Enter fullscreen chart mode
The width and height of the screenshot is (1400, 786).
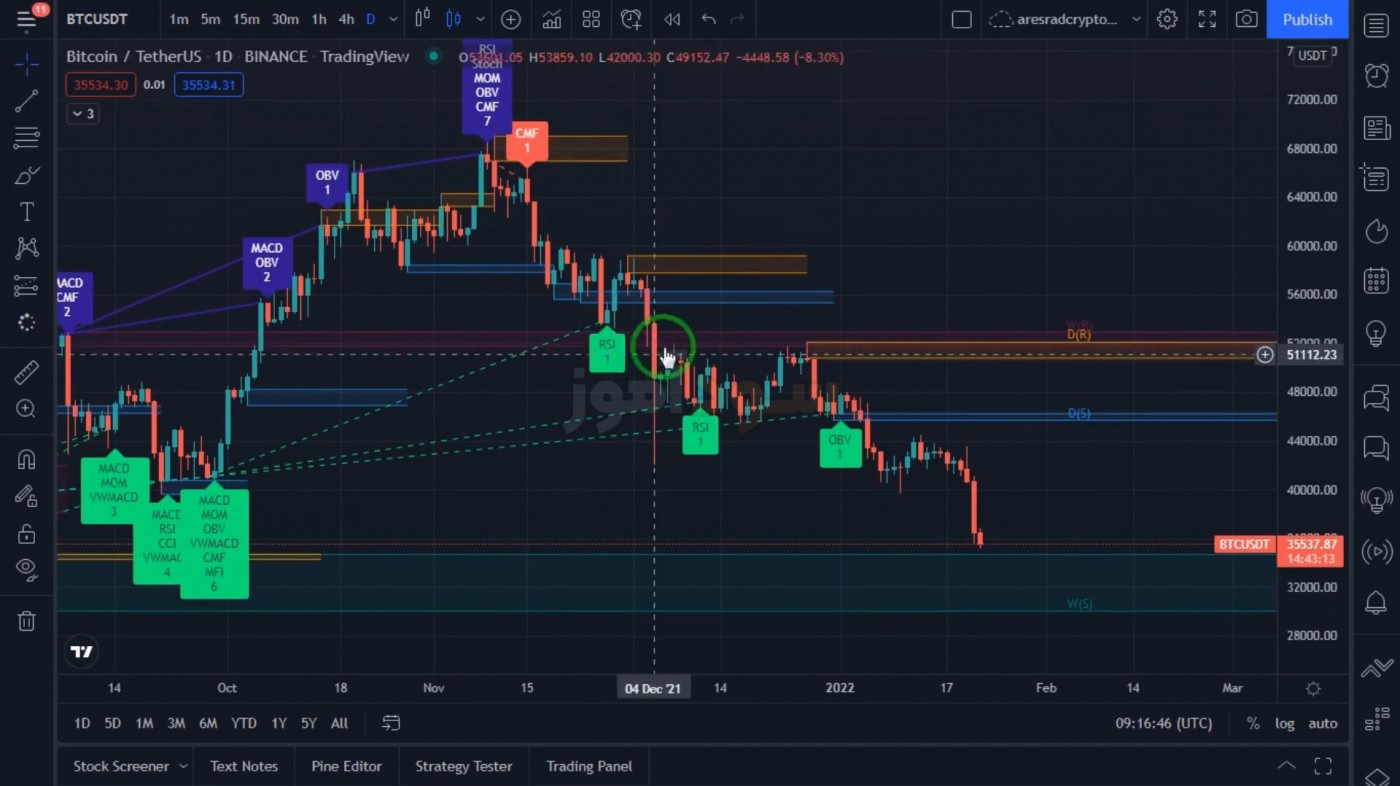click(x=1207, y=19)
